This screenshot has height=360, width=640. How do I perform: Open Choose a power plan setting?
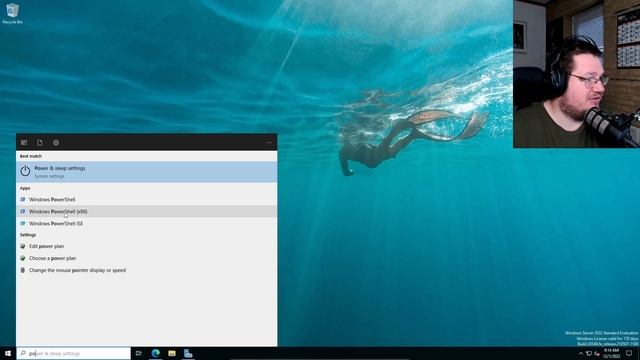[147, 258]
